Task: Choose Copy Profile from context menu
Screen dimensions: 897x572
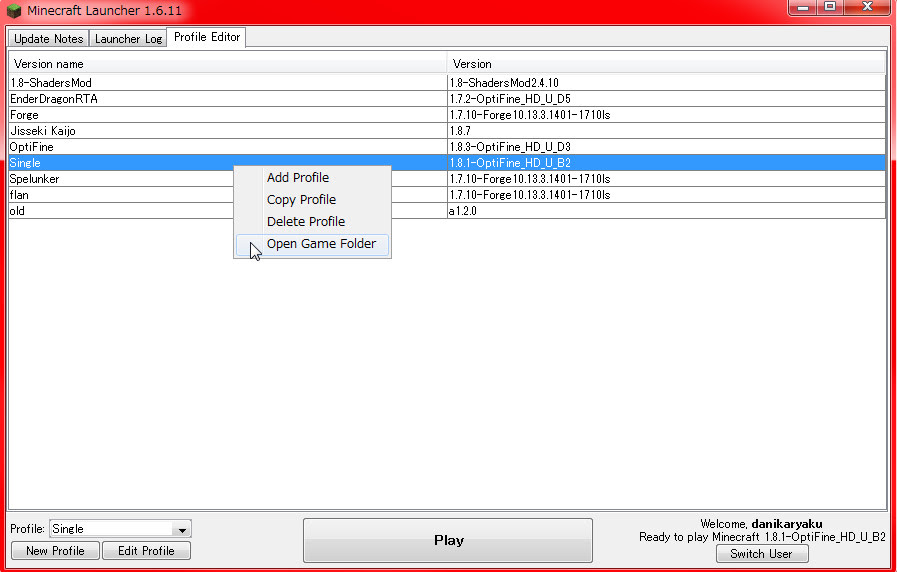Action: pyautogui.click(x=312, y=200)
